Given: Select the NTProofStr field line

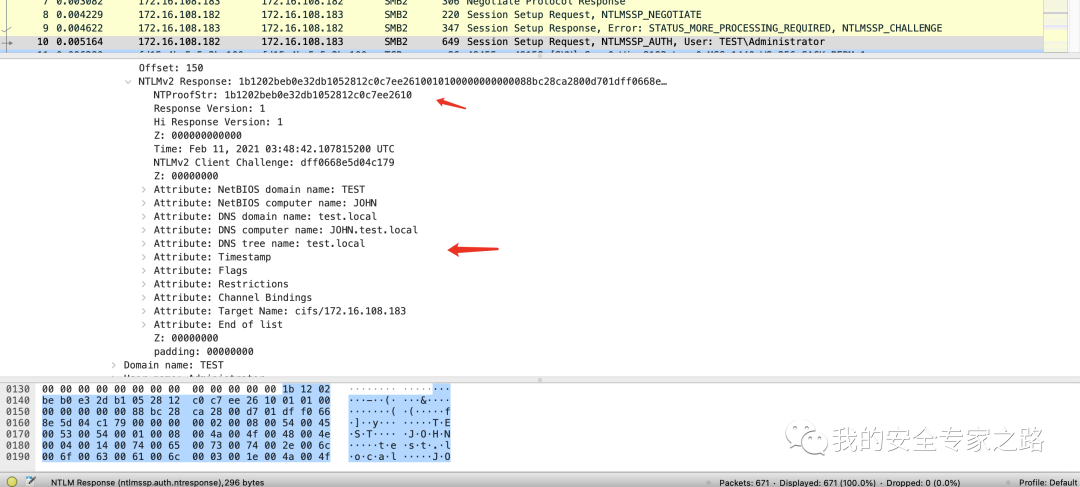Looking at the screenshot, I should (x=282, y=95).
